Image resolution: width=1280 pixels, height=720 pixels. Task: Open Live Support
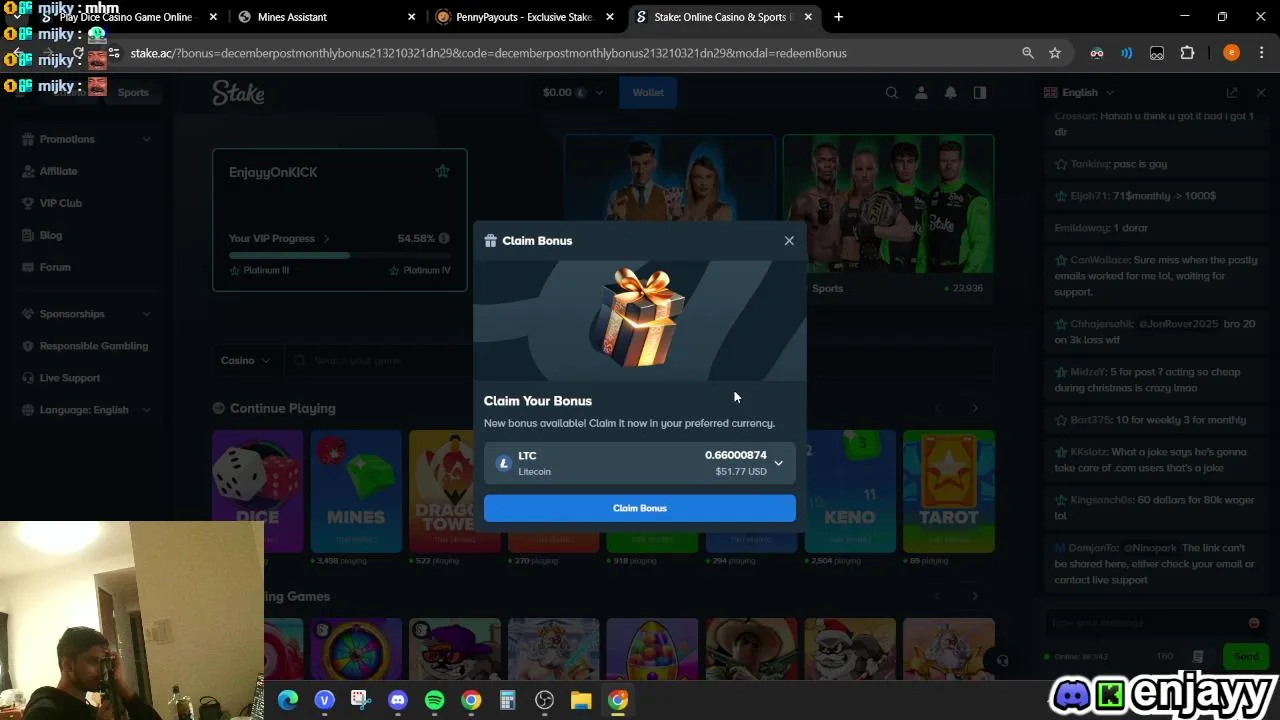(69, 378)
